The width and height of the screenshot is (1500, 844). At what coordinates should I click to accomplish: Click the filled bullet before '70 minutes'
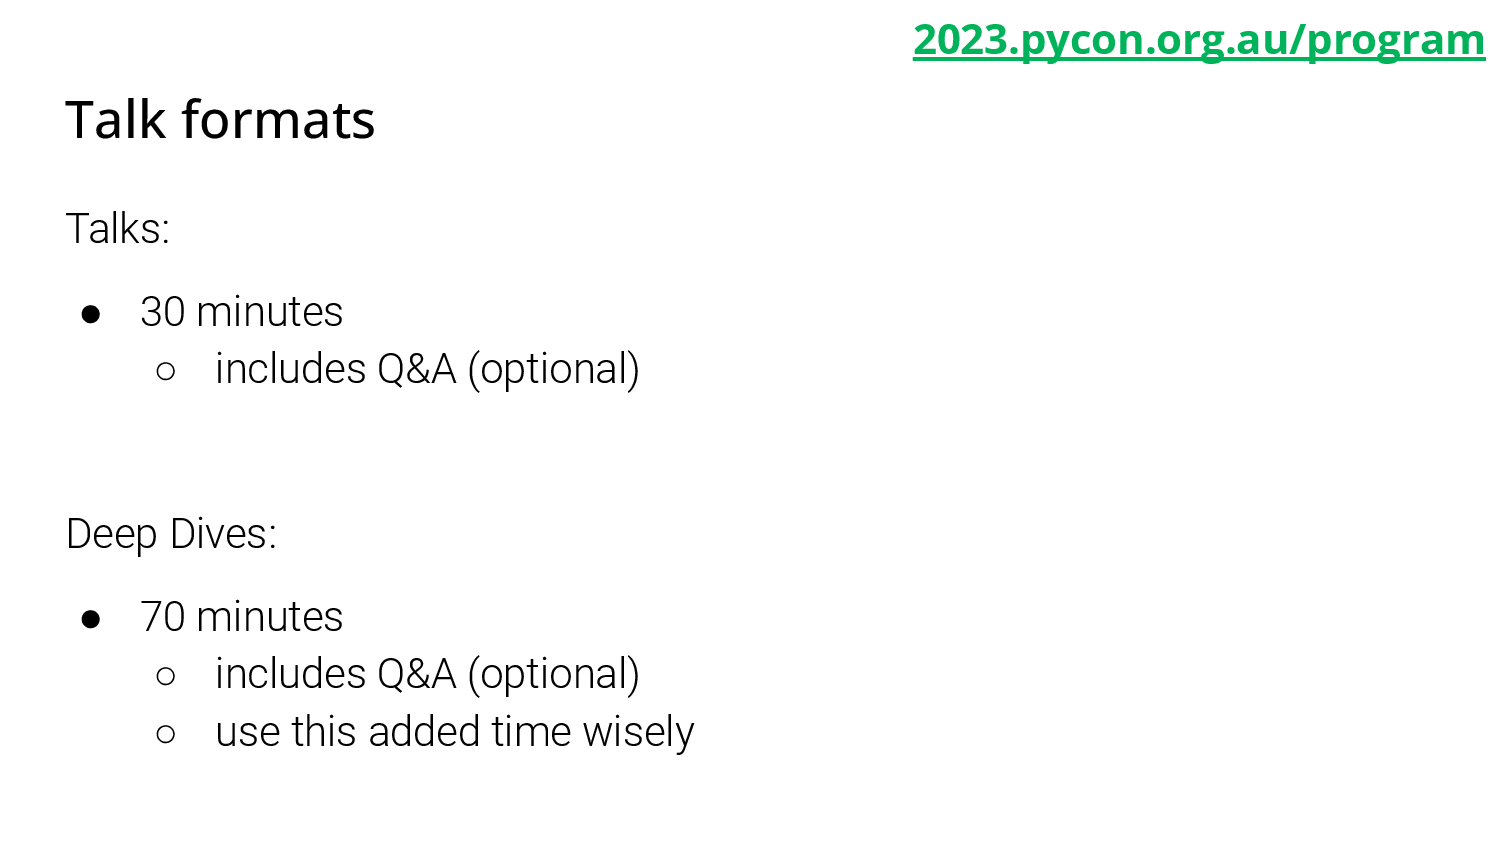91,619
